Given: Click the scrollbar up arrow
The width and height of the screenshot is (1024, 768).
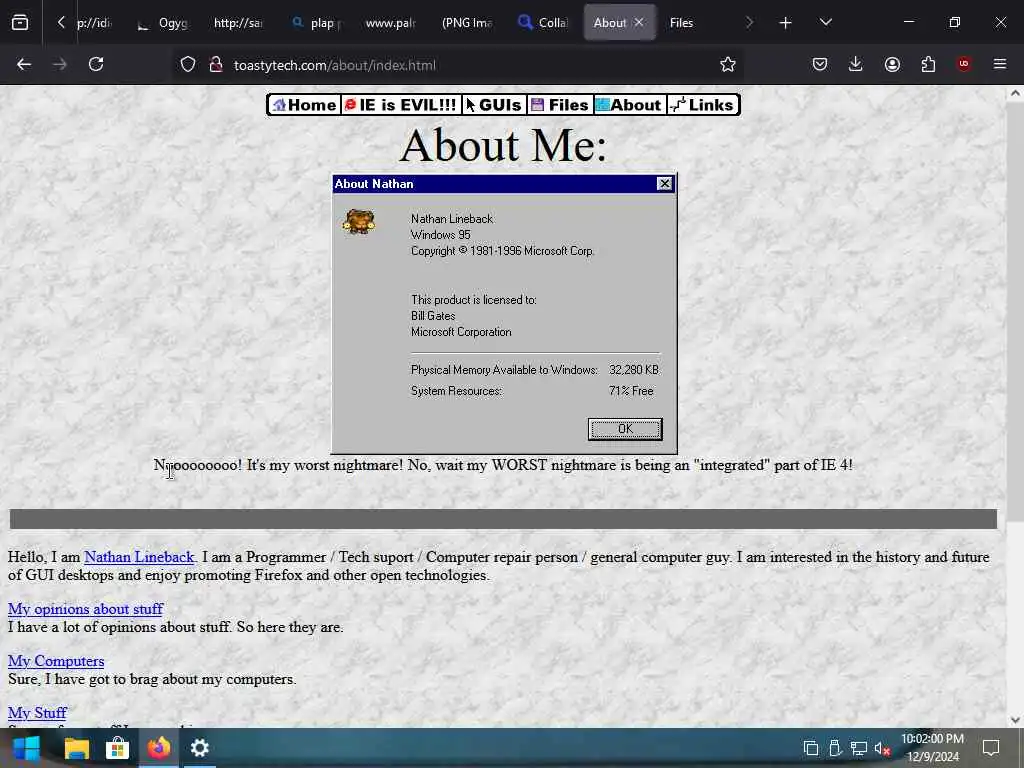Looking at the screenshot, I should [x=1015, y=93].
